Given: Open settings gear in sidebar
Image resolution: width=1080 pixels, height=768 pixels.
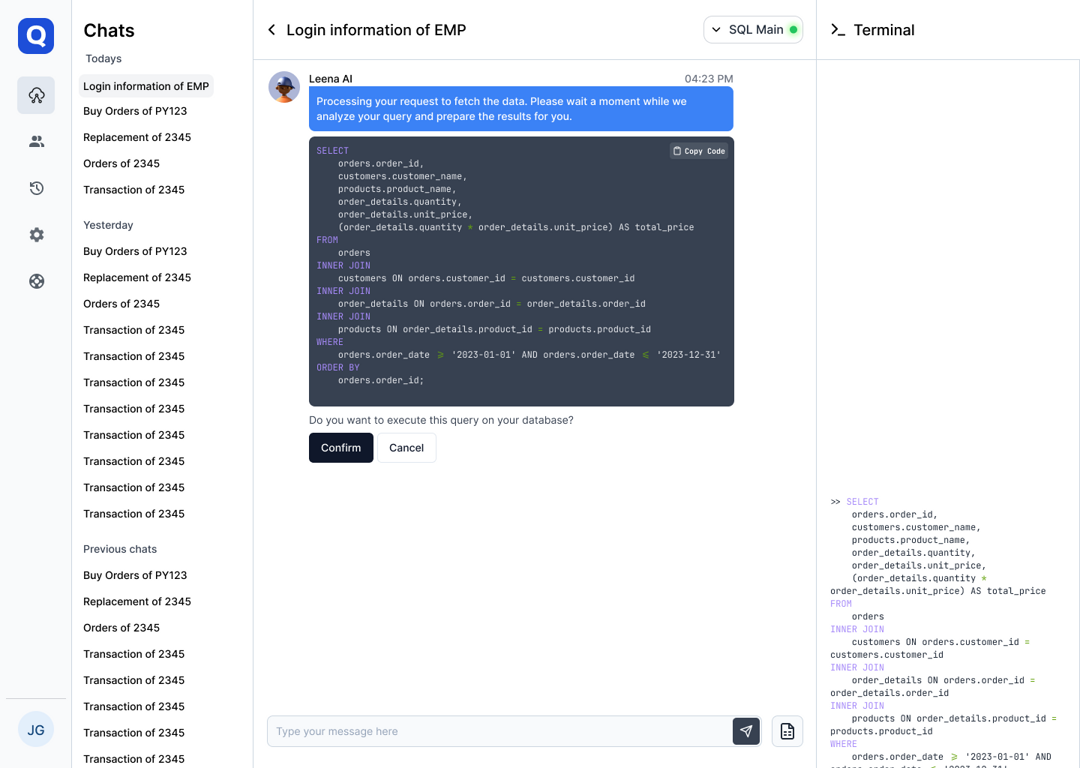Looking at the screenshot, I should [36, 235].
